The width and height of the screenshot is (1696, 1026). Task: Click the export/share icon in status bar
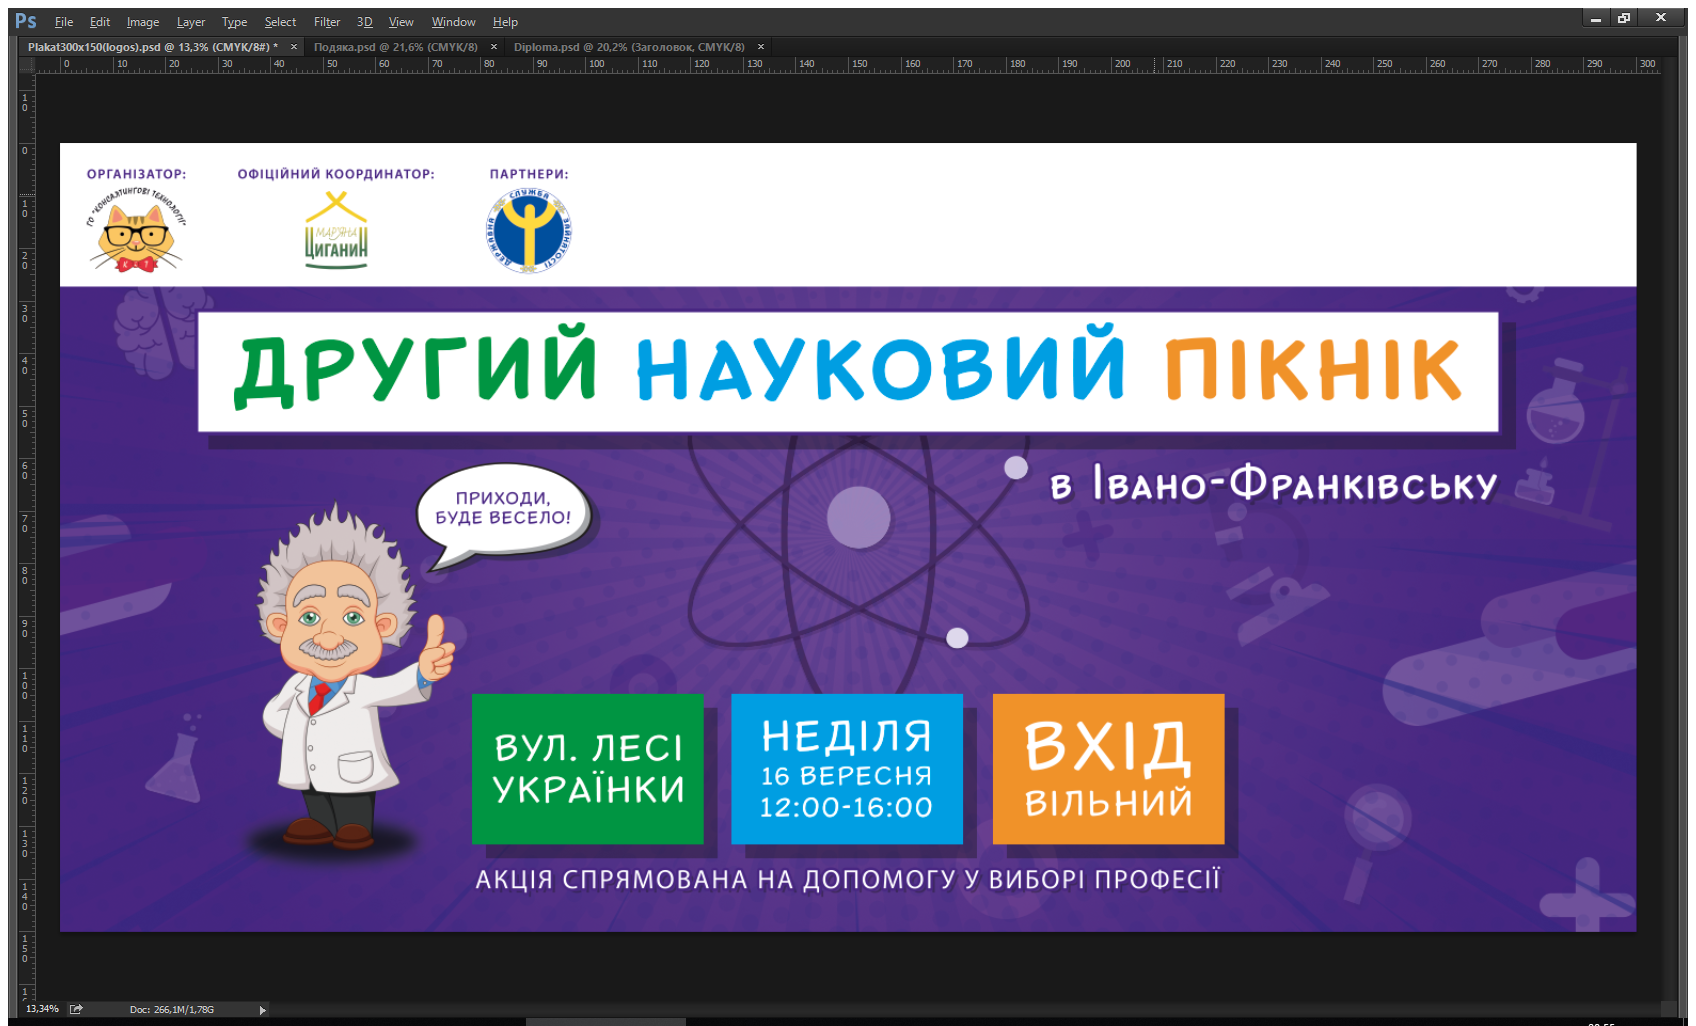click(76, 1009)
